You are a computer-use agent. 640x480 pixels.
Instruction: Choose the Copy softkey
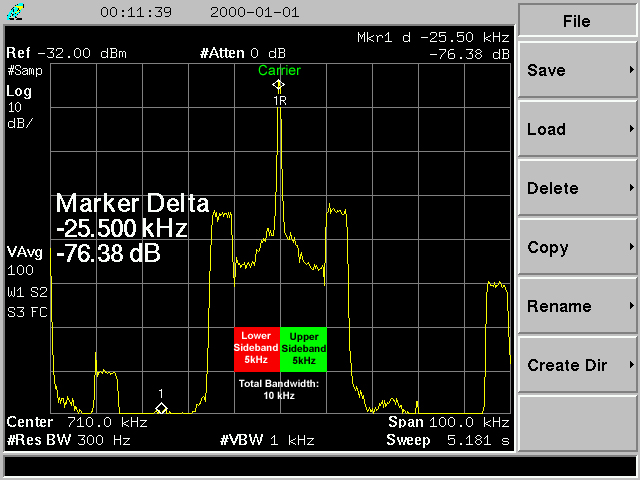click(577, 247)
